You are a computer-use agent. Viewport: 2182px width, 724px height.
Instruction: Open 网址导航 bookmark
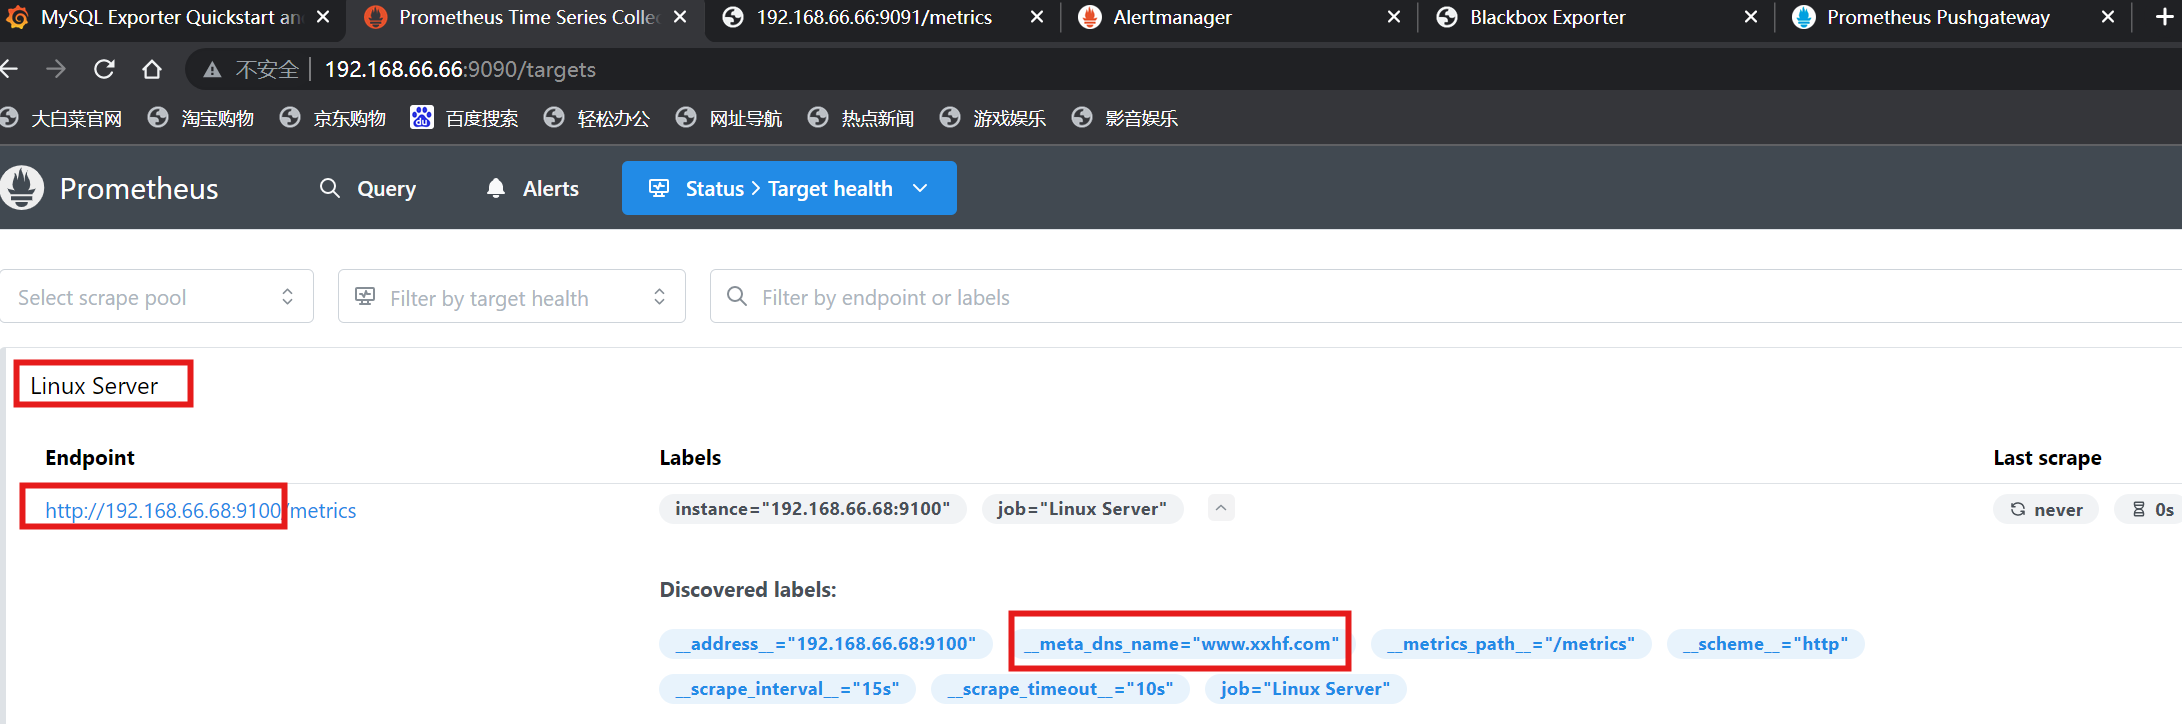click(729, 118)
